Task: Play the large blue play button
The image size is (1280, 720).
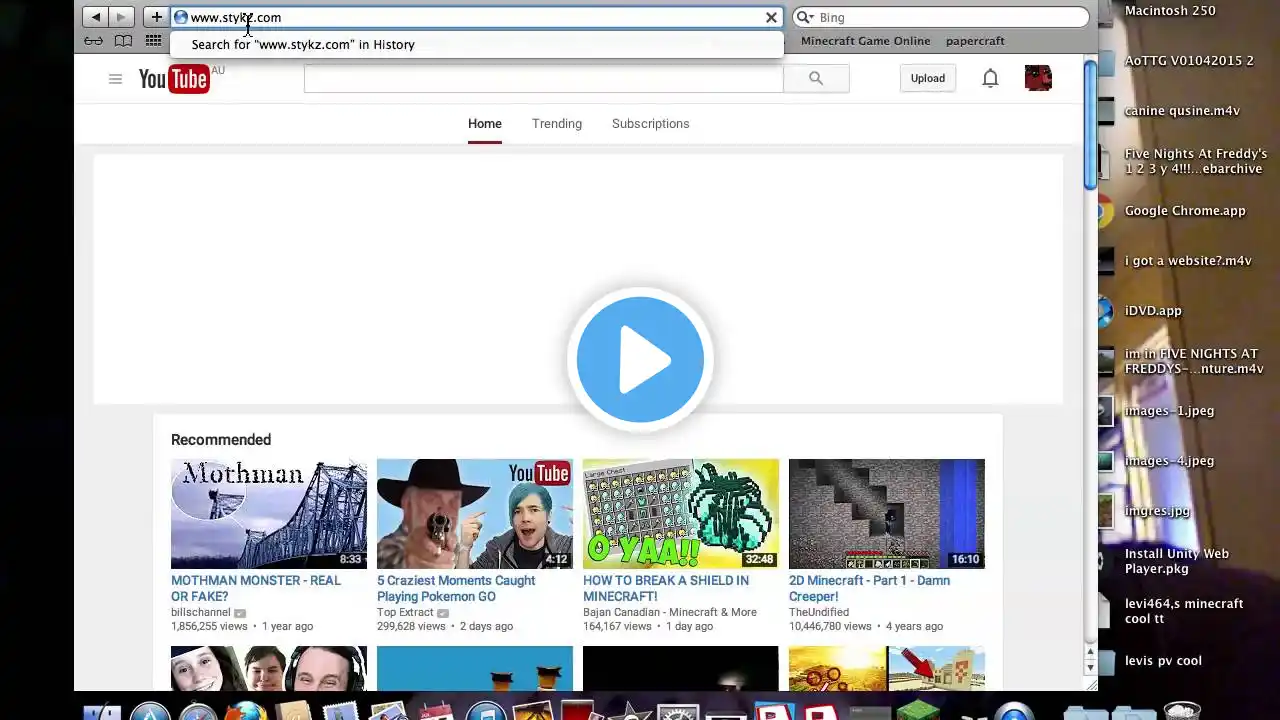Action: (x=640, y=360)
